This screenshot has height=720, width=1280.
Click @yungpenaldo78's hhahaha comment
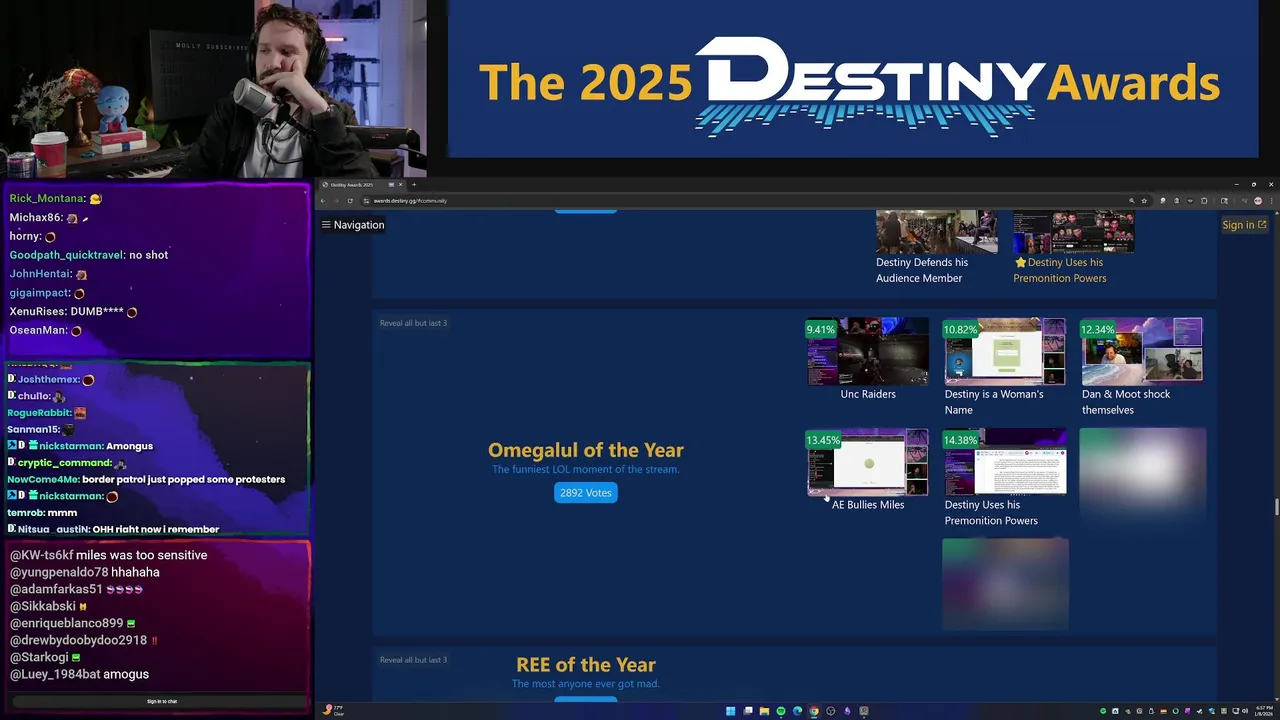click(x=85, y=572)
